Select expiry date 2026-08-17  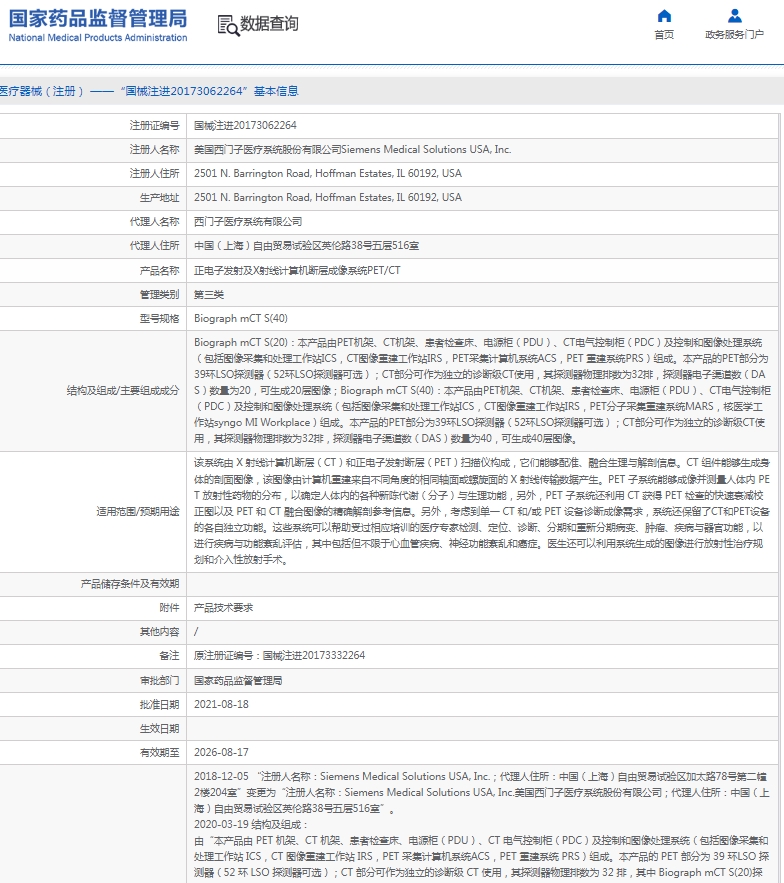pos(221,753)
